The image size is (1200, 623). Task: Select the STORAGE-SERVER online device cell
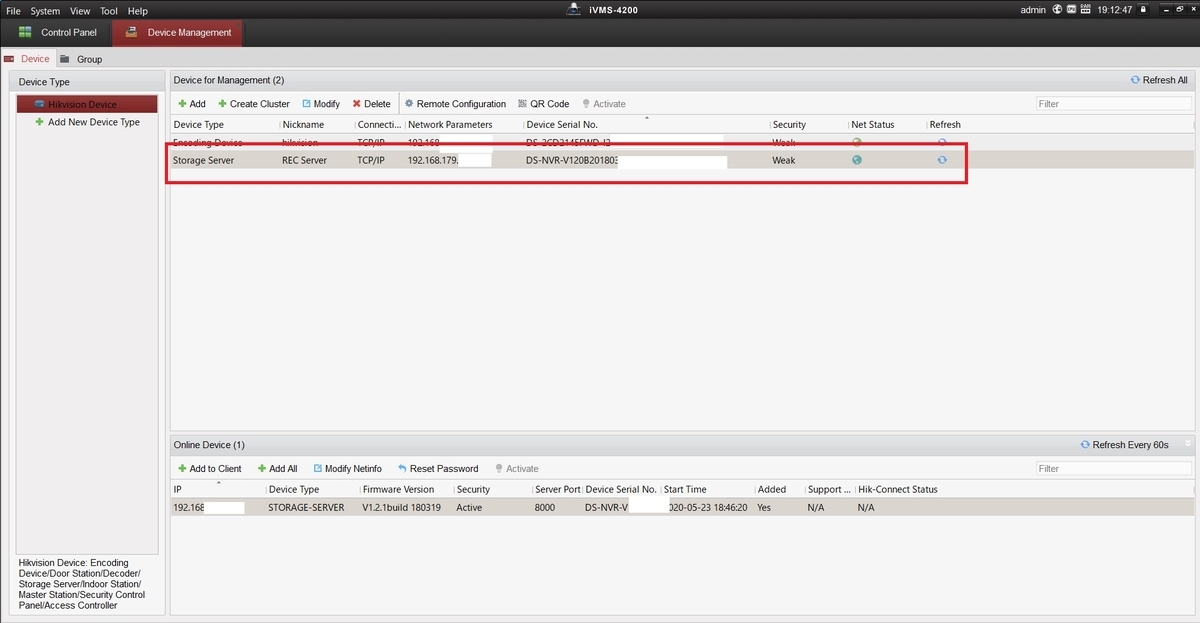[306, 508]
